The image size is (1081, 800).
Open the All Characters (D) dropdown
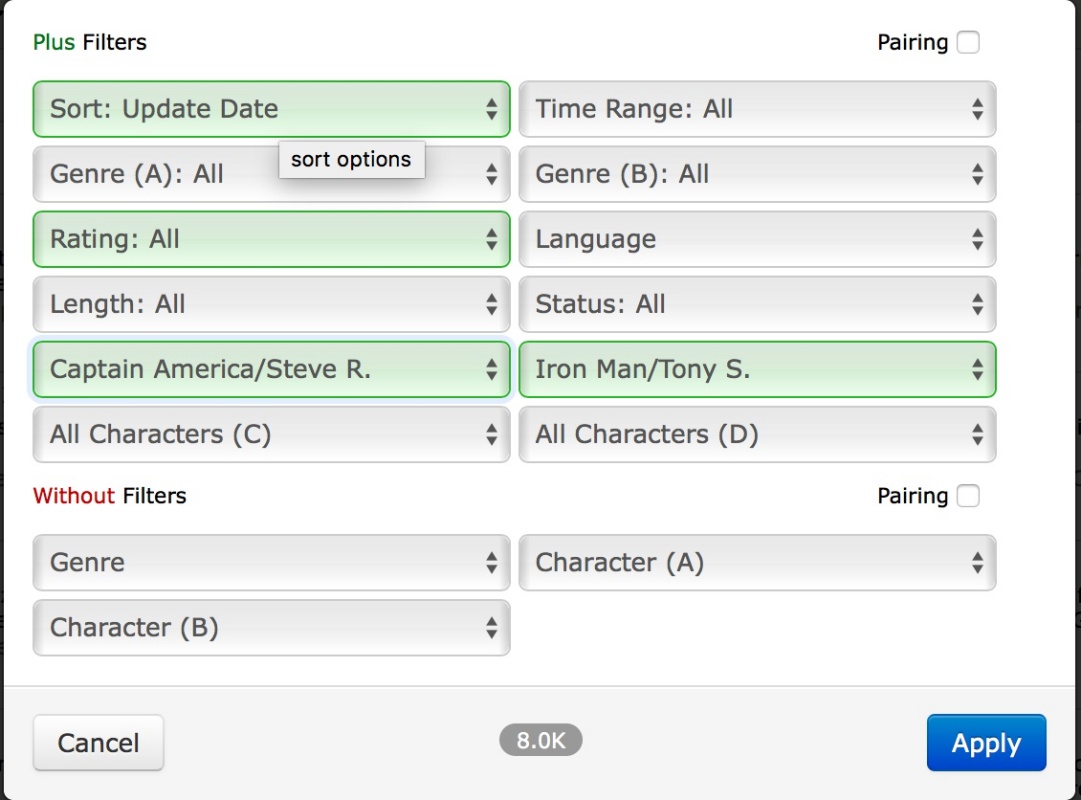click(757, 434)
